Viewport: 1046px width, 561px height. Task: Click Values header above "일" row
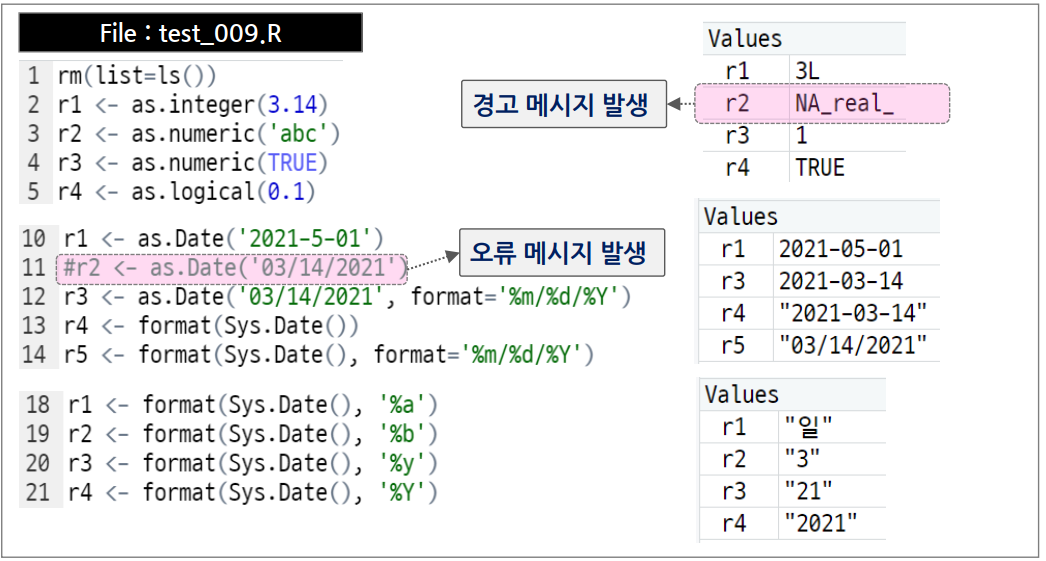(x=742, y=395)
